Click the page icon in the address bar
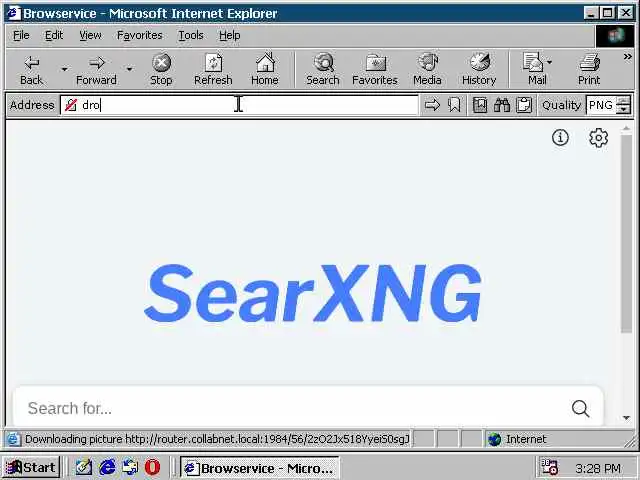This screenshot has width=640, height=480. point(71,105)
